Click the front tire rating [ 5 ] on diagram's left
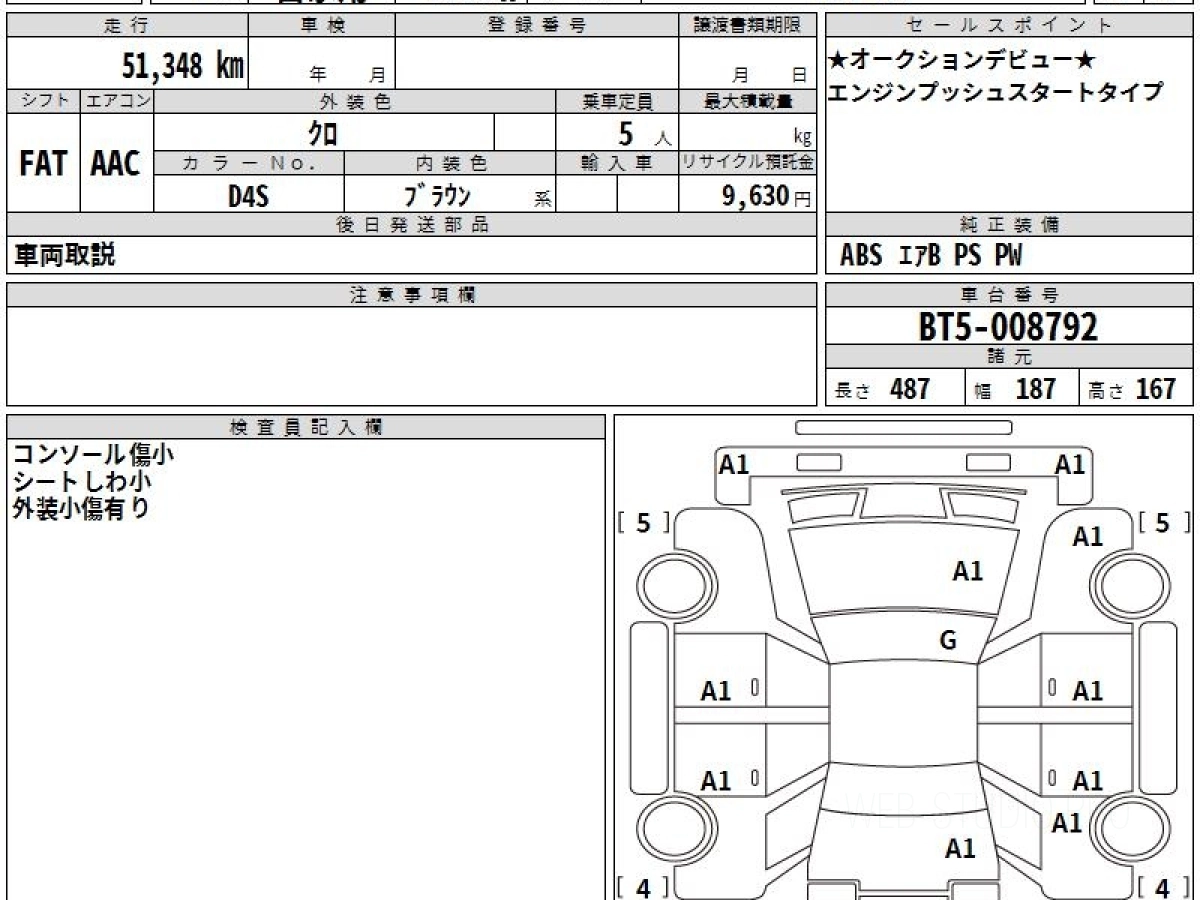Screen dimensions: 1200x900 [643, 522]
